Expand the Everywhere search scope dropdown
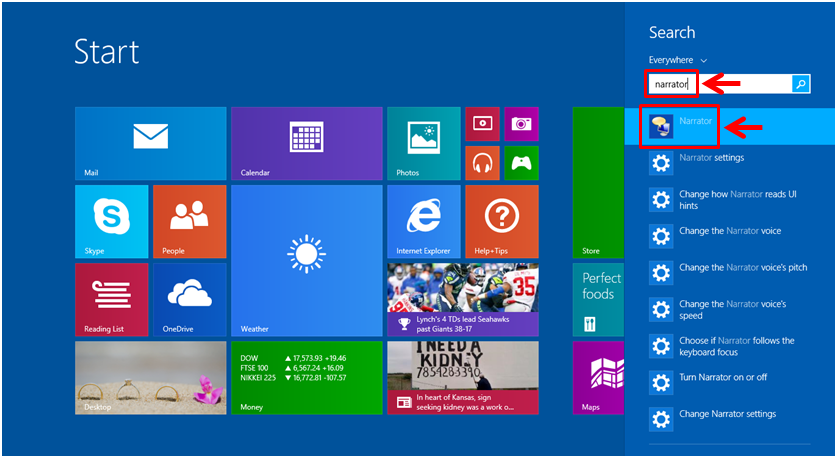 click(x=678, y=60)
